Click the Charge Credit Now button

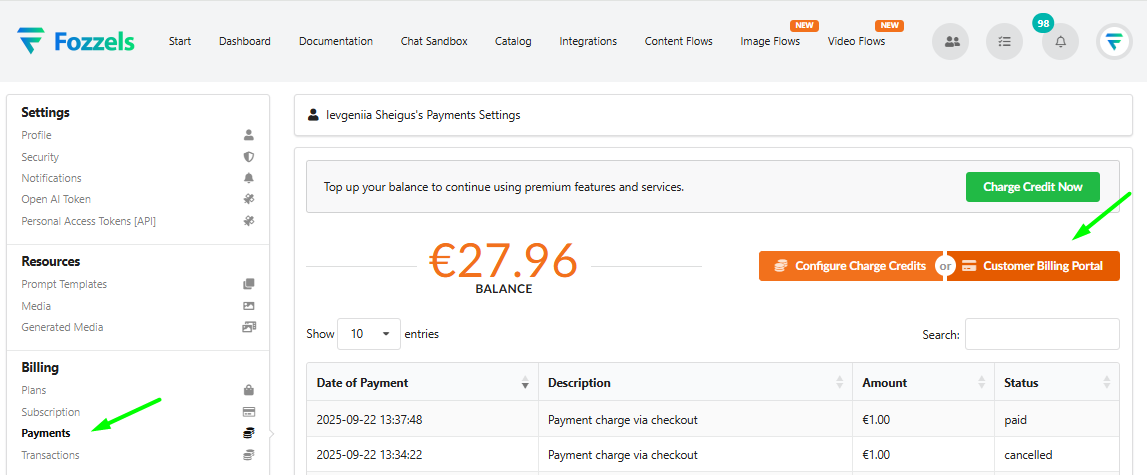[x=1032, y=187]
